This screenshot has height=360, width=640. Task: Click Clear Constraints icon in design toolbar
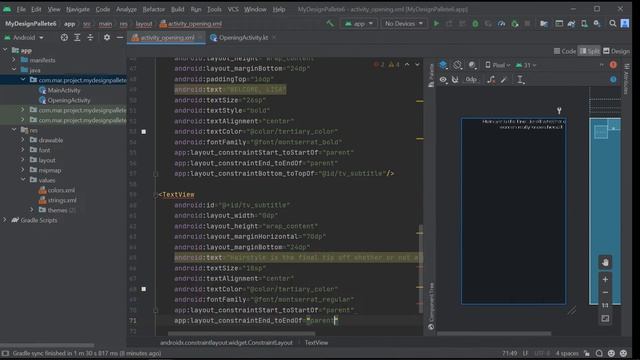(491, 80)
